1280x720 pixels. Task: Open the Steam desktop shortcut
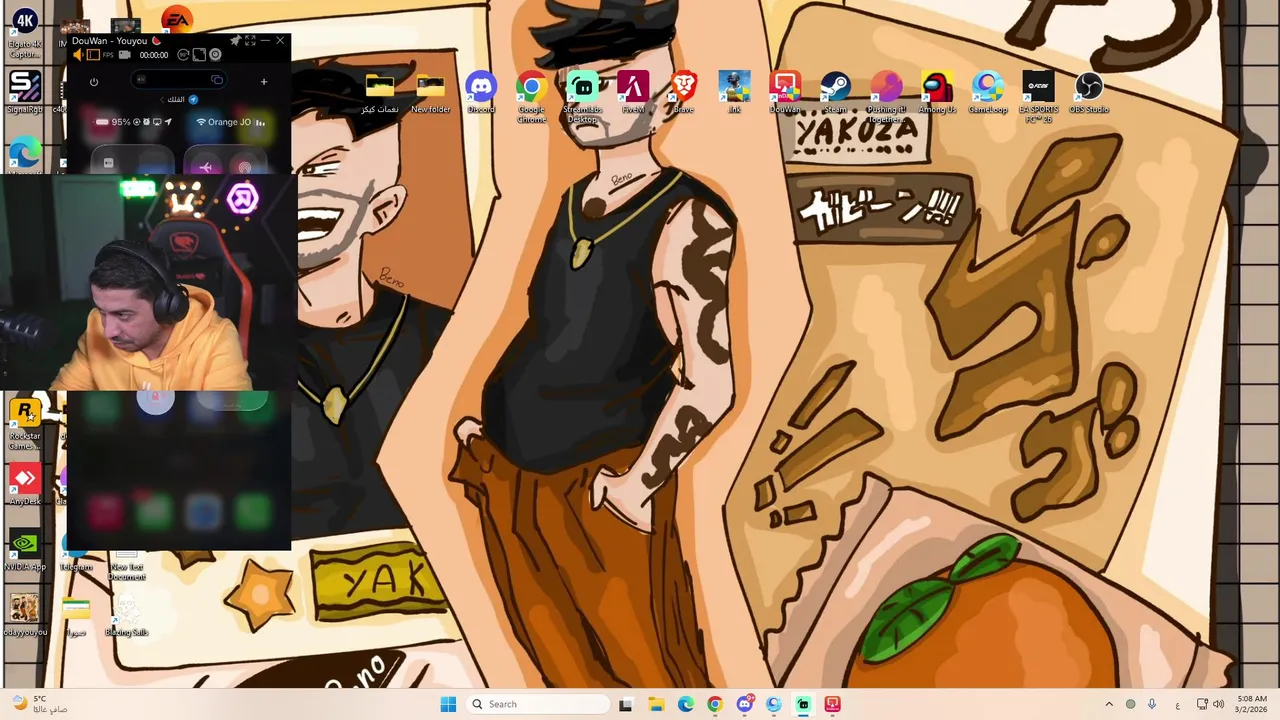pyautogui.click(x=836, y=93)
